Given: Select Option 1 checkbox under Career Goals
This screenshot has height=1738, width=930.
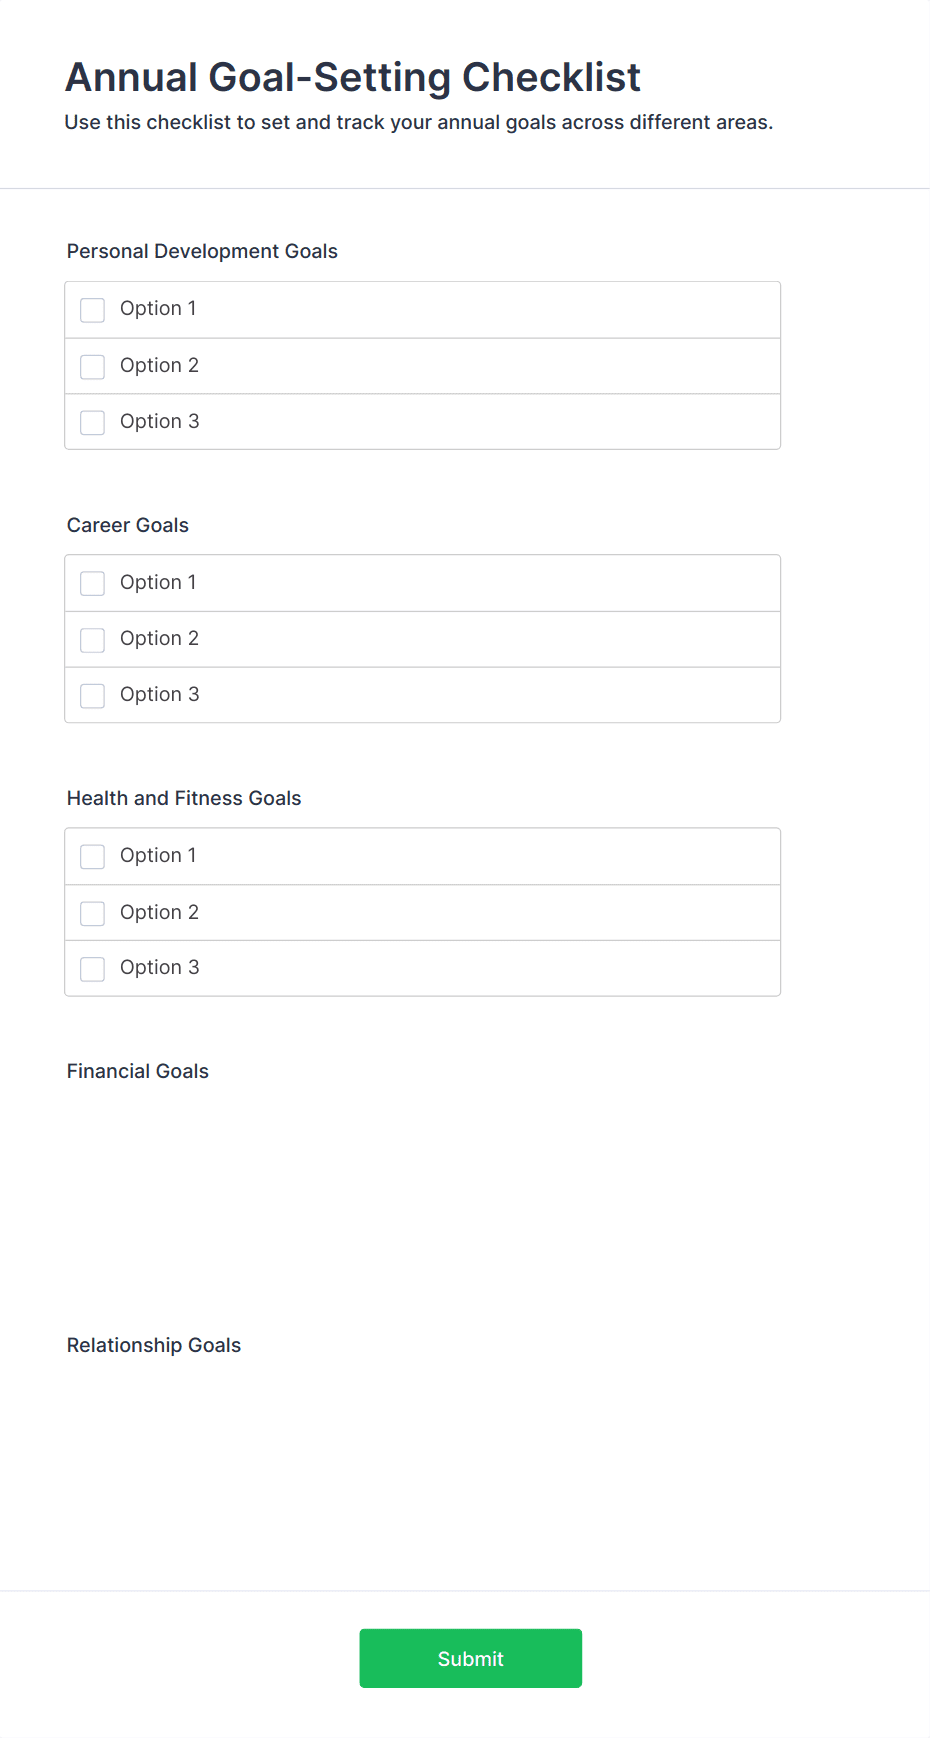Looking at the screenshot, I should pyautogui.click(x=93, y=584).
